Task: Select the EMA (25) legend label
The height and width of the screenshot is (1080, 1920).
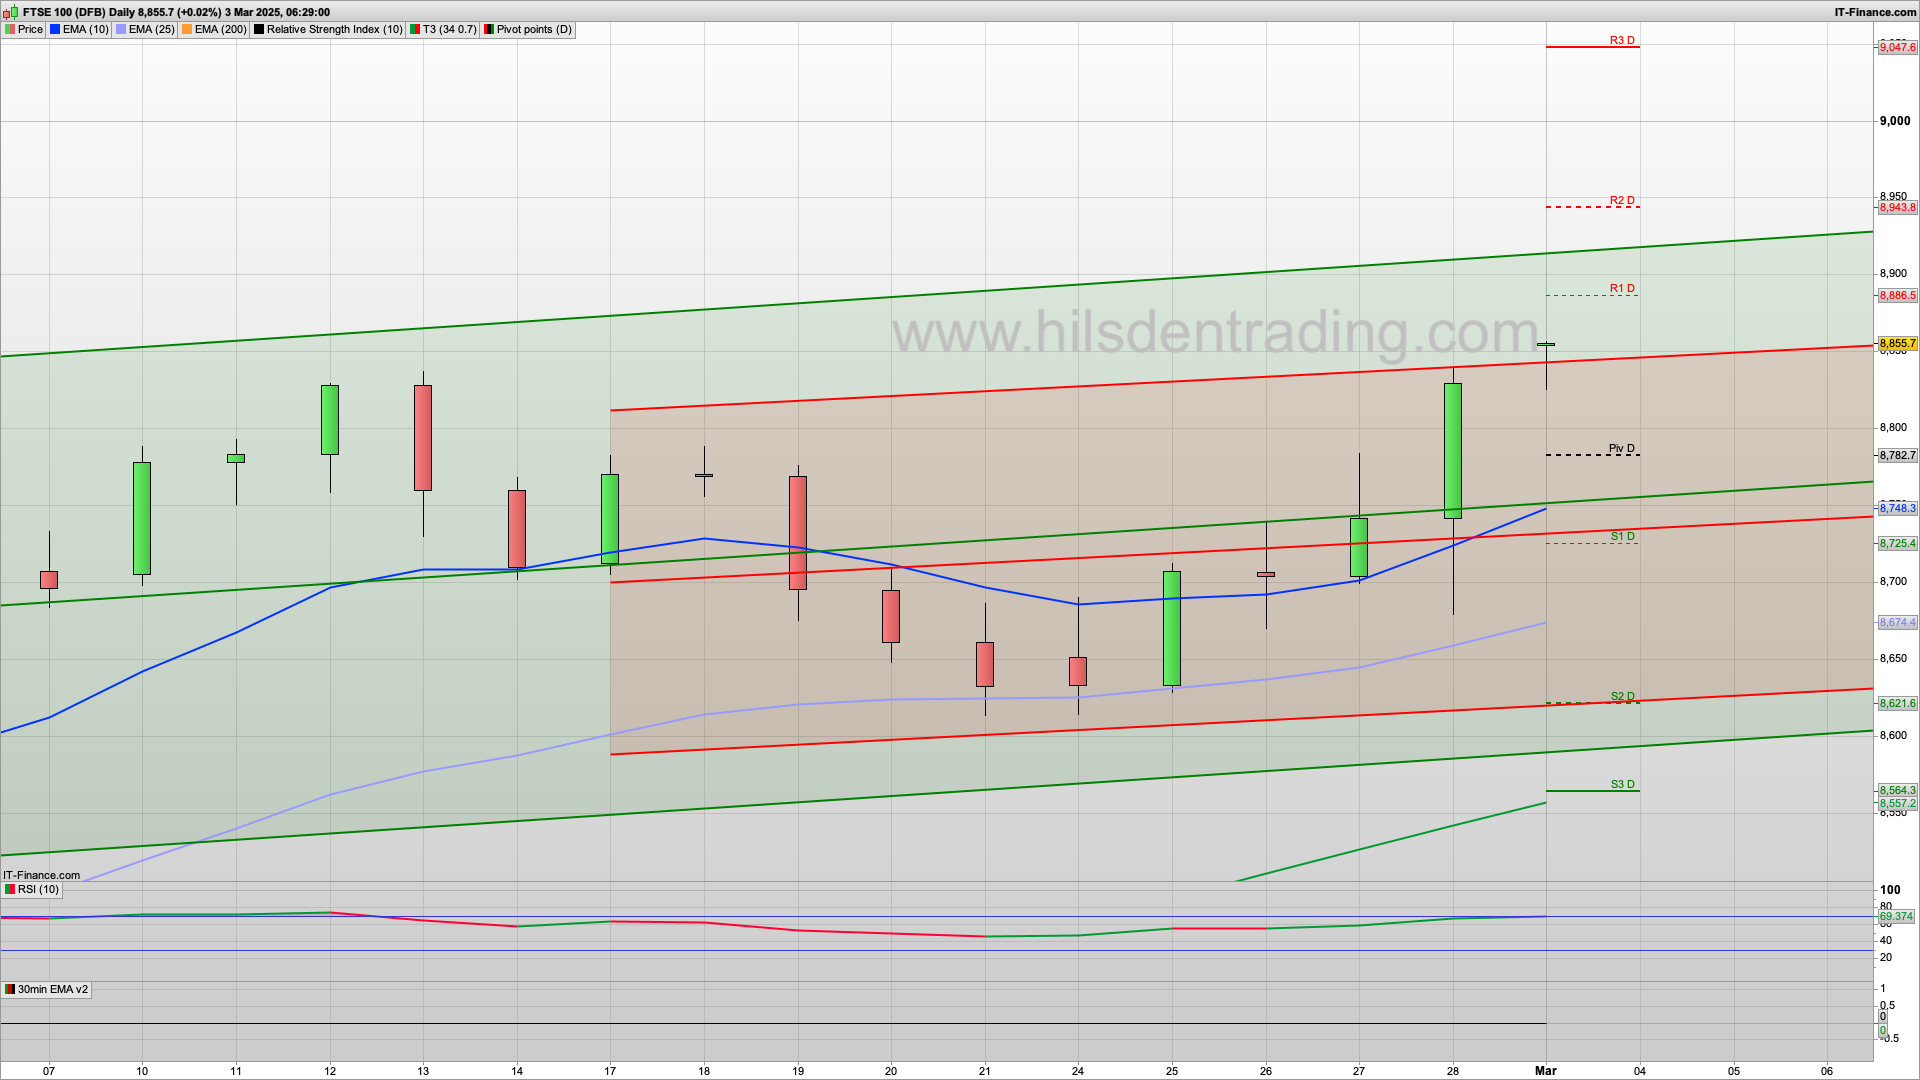Action: [x=151, y=30]
